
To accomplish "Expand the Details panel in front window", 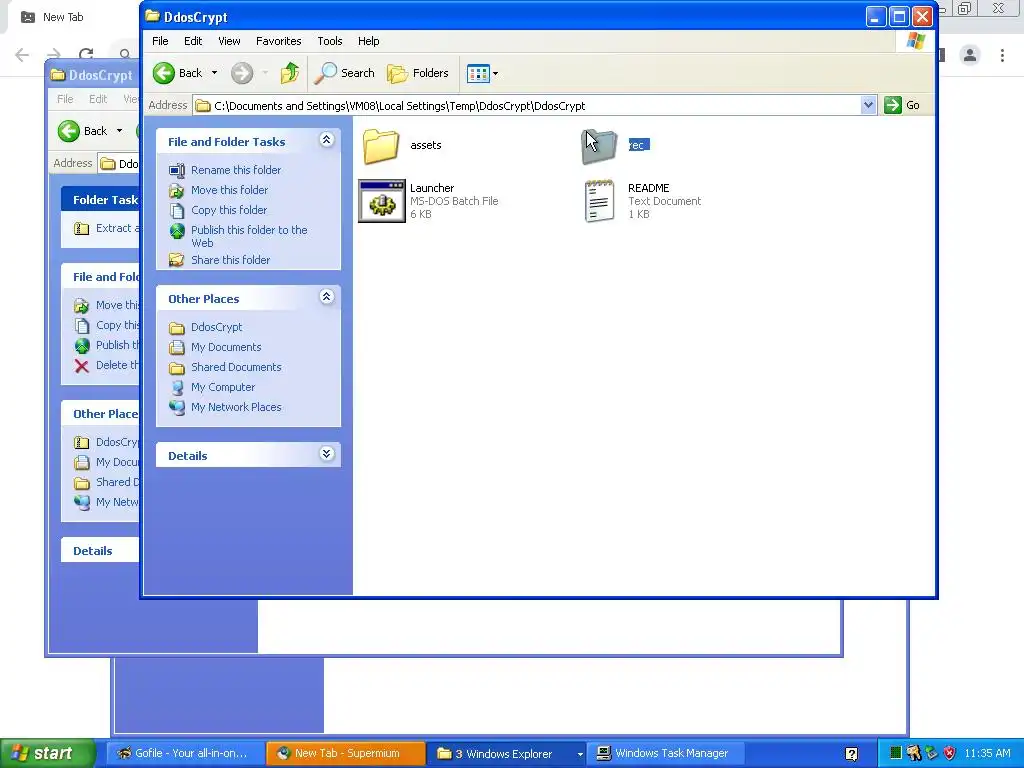I will point(327,454).
